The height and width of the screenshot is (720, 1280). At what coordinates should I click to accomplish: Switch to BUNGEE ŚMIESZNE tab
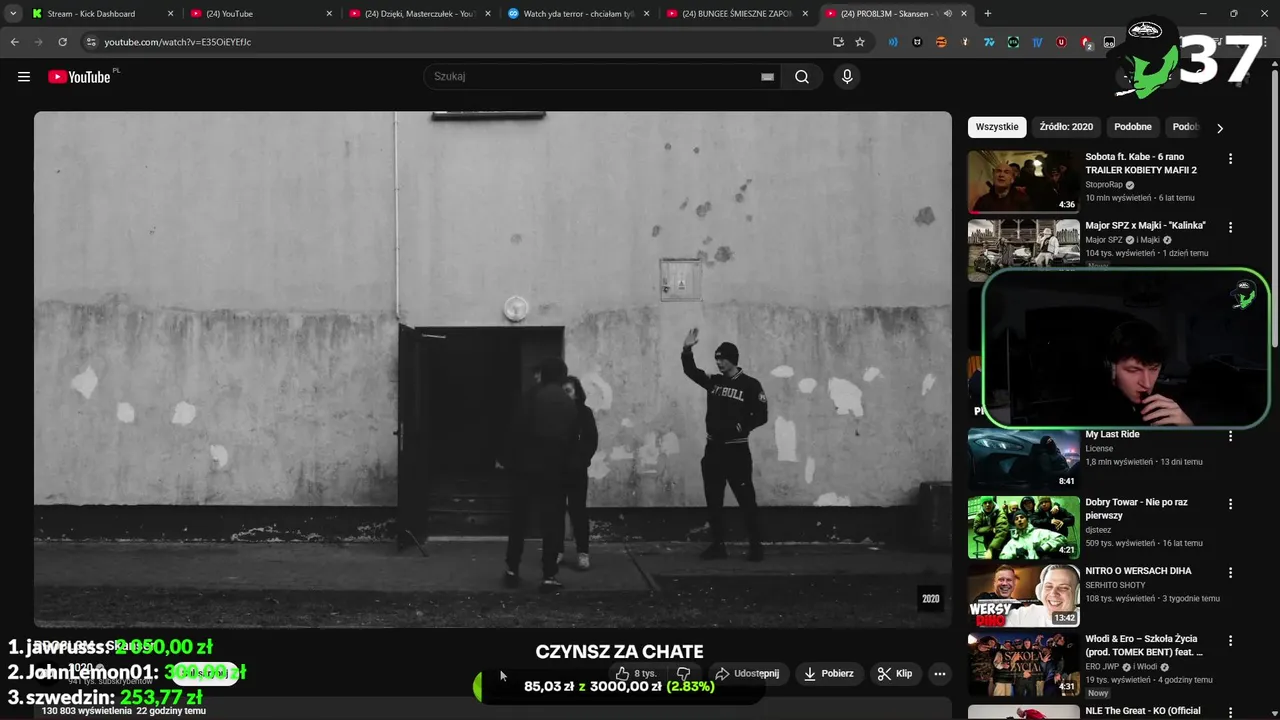coord(736,14)
